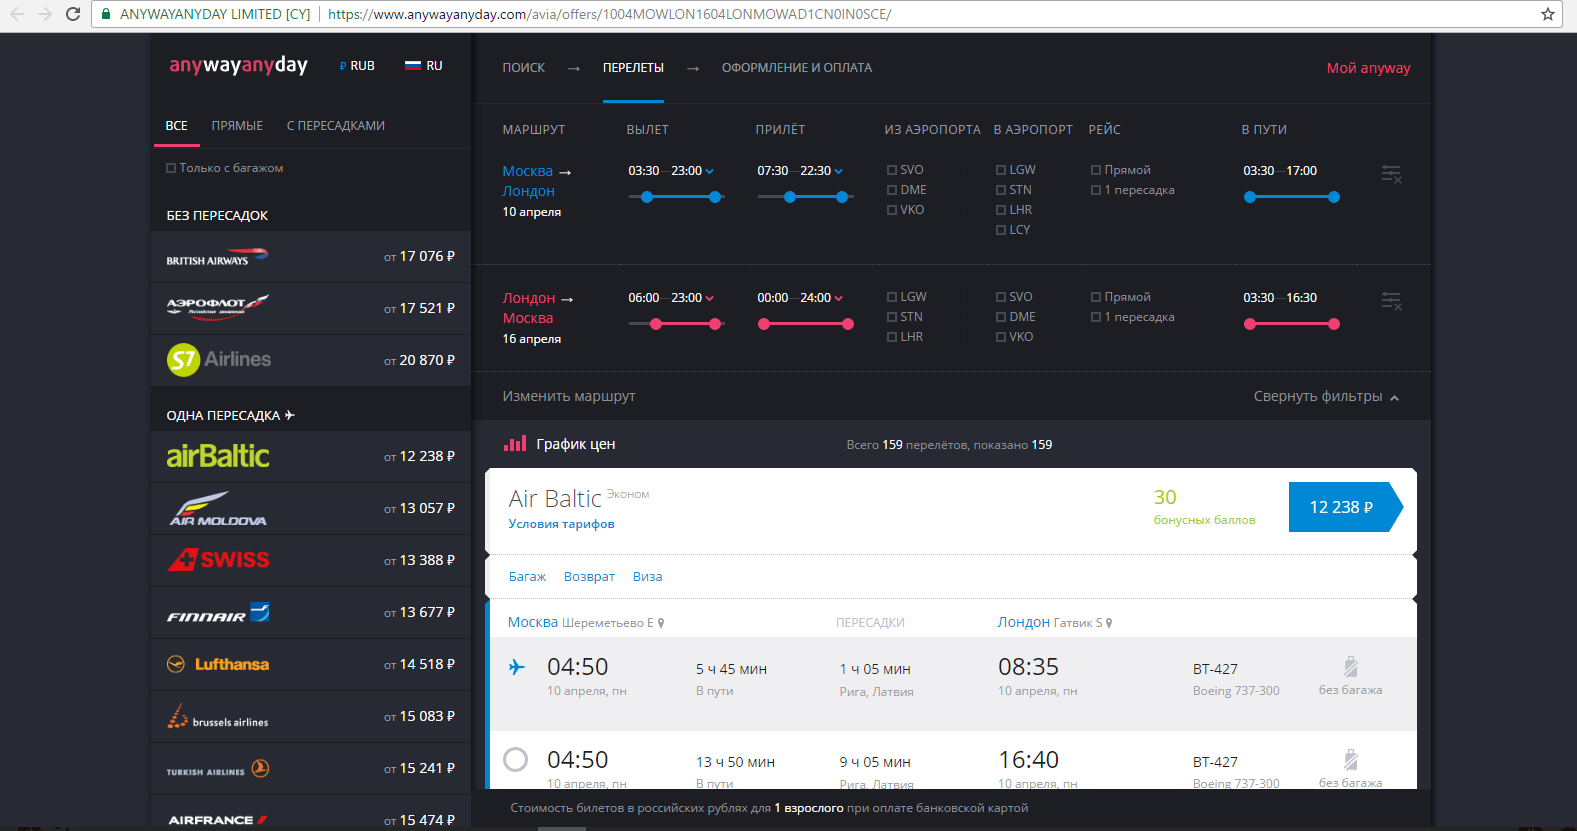Click left handle of London departure 06:00–23:00 slider

point(656,324)
